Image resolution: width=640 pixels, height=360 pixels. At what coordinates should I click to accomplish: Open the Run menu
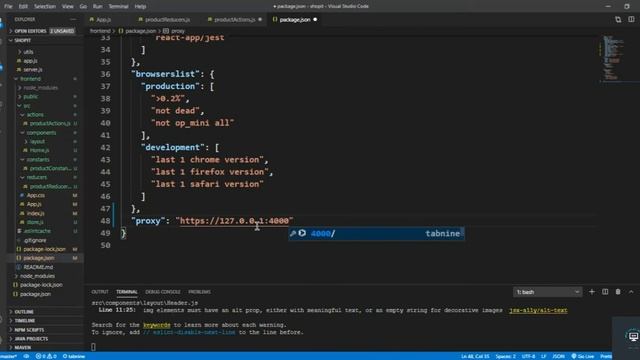(98, 7)
